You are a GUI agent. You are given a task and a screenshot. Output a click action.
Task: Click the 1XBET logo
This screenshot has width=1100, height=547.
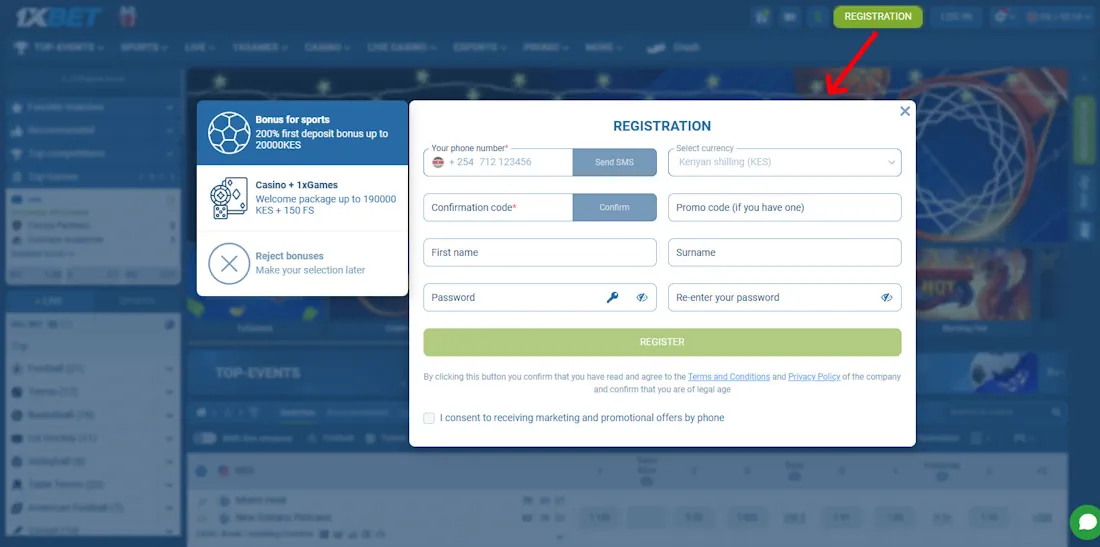59,18
